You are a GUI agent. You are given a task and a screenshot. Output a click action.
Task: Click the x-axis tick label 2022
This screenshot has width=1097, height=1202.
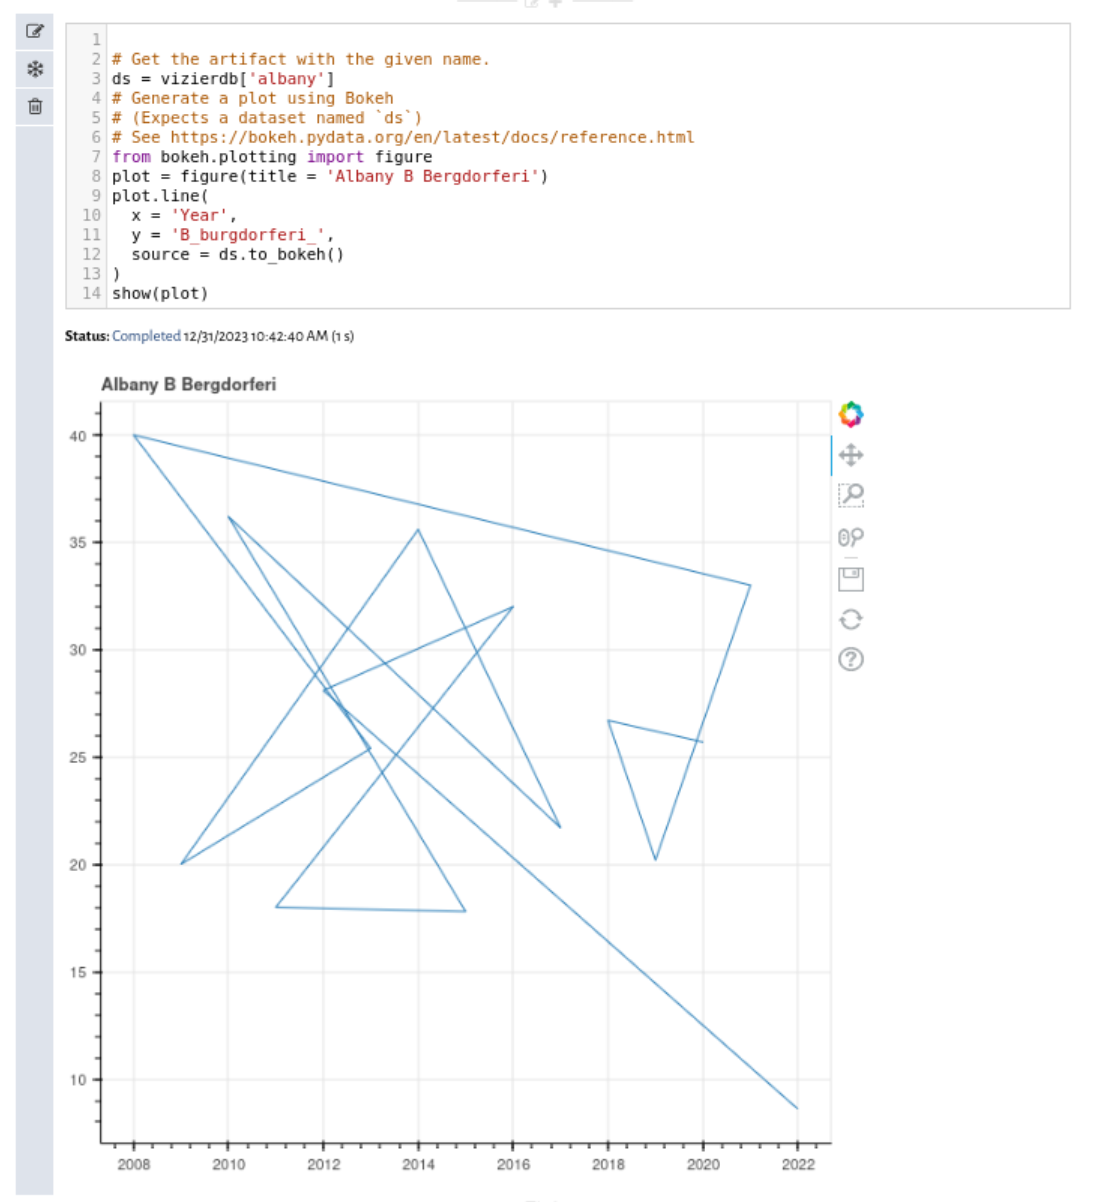(798, 1164)
